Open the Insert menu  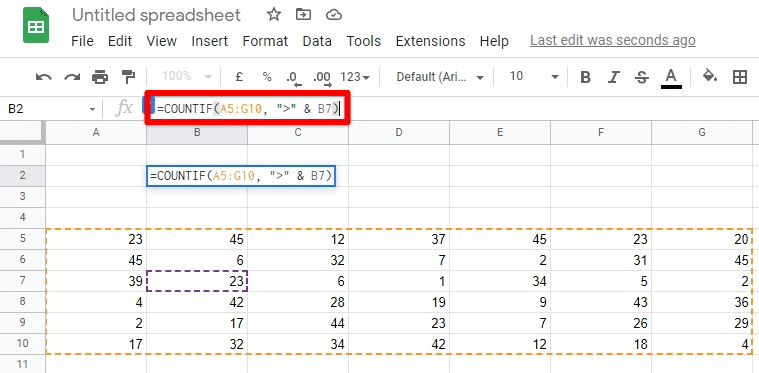(x=210, y=41)
